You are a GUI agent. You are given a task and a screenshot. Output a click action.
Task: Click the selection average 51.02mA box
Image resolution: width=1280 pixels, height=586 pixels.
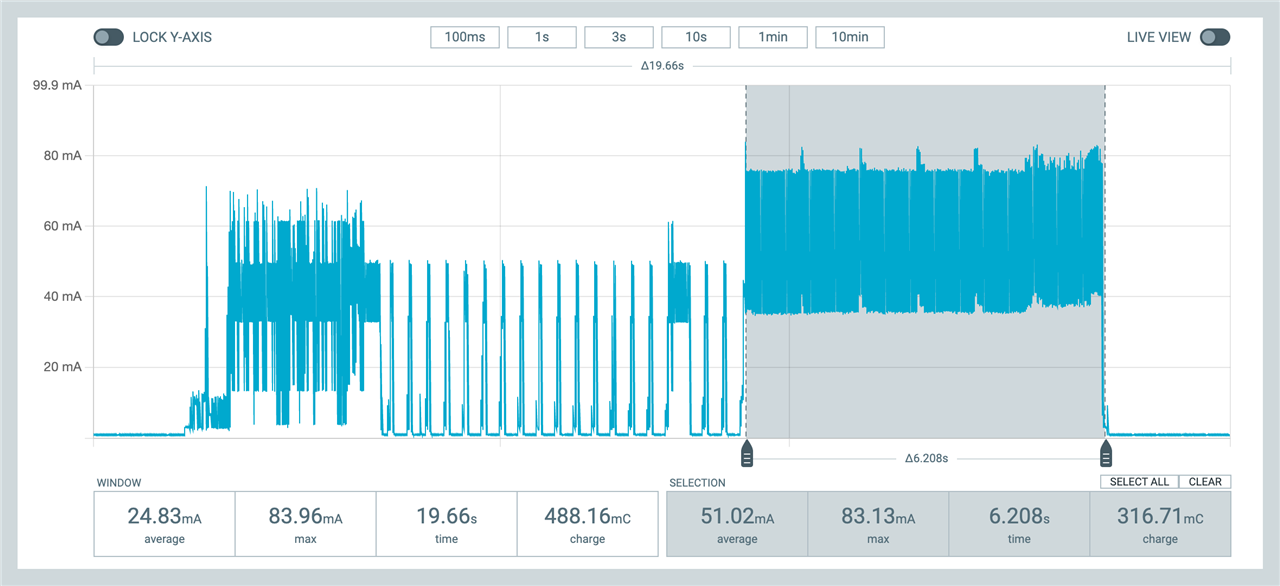pyautogui.click(x=737, y=524)
